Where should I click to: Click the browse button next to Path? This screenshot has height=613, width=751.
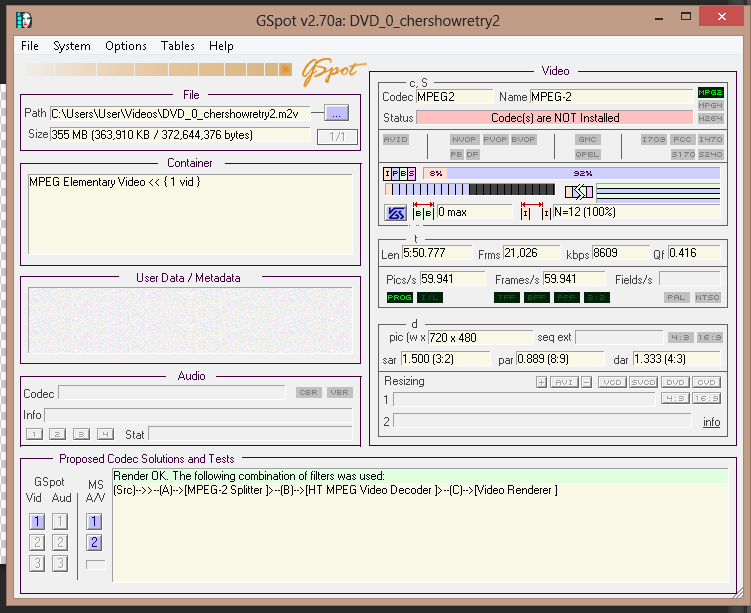click(x=337, y=113)
